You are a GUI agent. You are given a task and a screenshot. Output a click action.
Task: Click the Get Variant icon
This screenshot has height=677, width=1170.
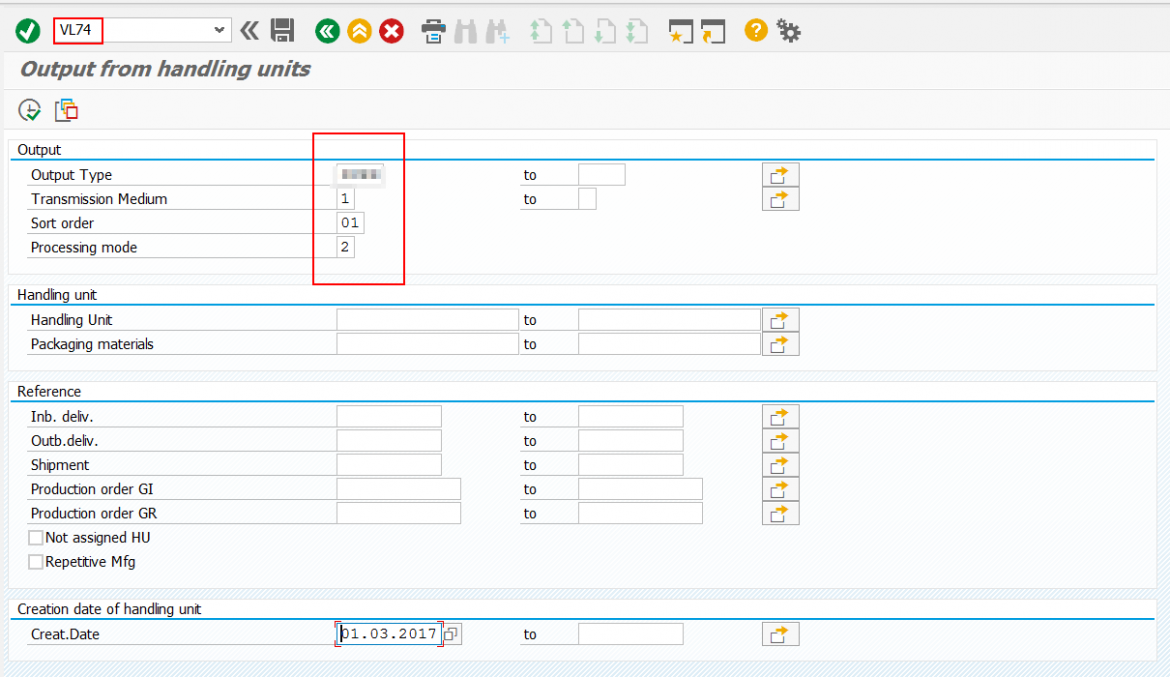pyautogui.click(x=66, y=110)
